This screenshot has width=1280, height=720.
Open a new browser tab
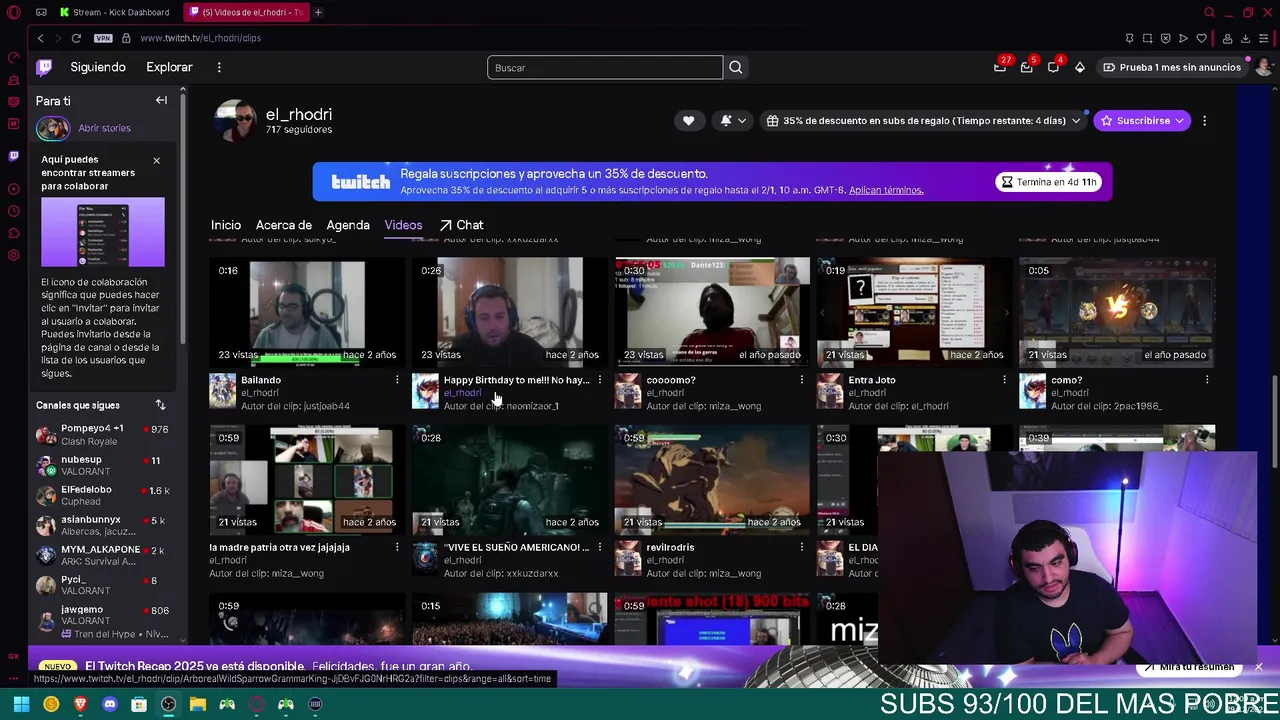(x=318, y=12)
